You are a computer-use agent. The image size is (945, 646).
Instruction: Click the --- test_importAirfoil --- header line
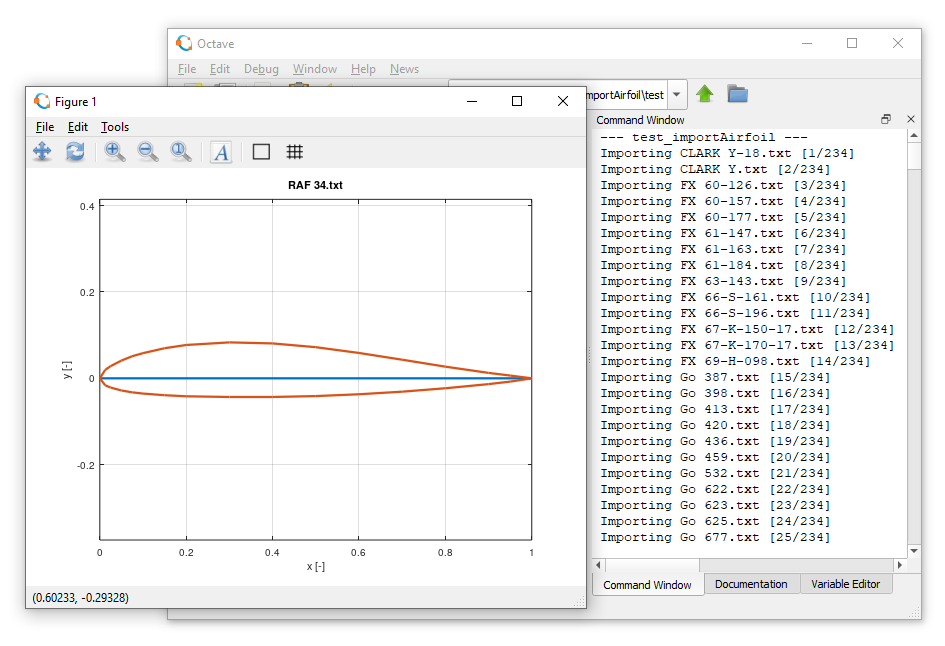(703, 137)
